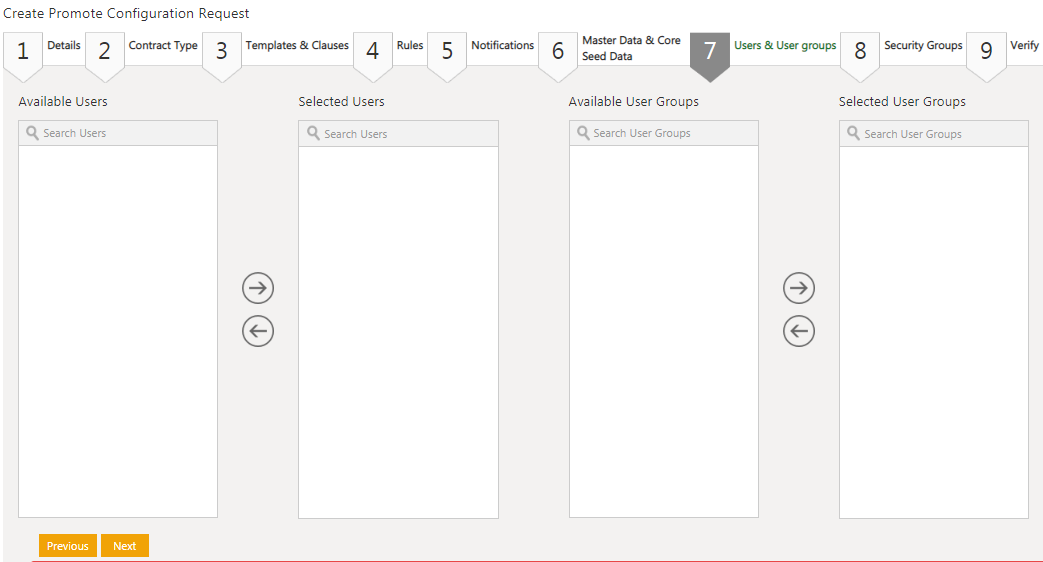Click step 1 Details number marker
1043x562 pixels.
pos(23,52)
